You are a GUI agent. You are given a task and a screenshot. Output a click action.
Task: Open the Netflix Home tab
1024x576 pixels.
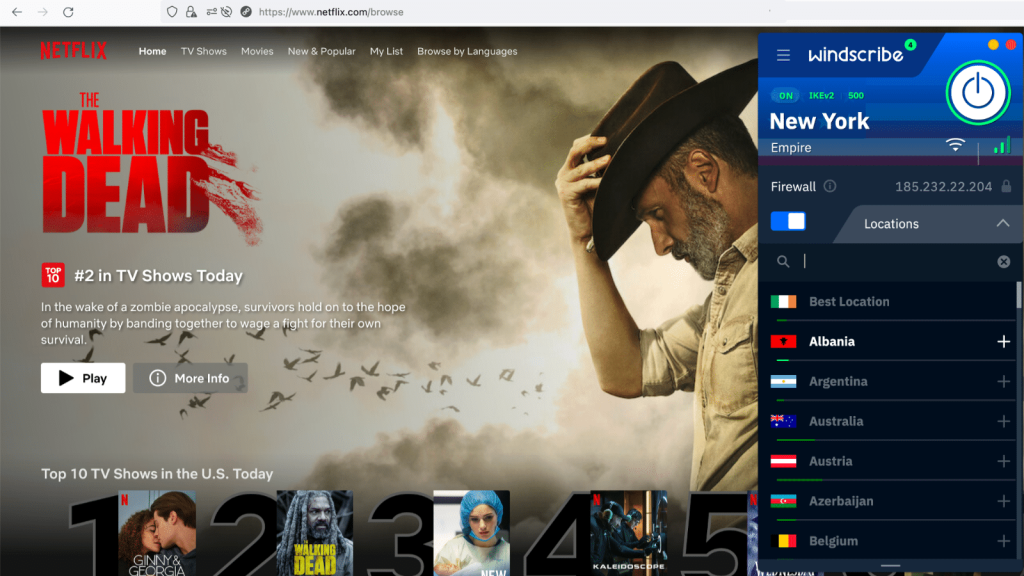(152, 51)
